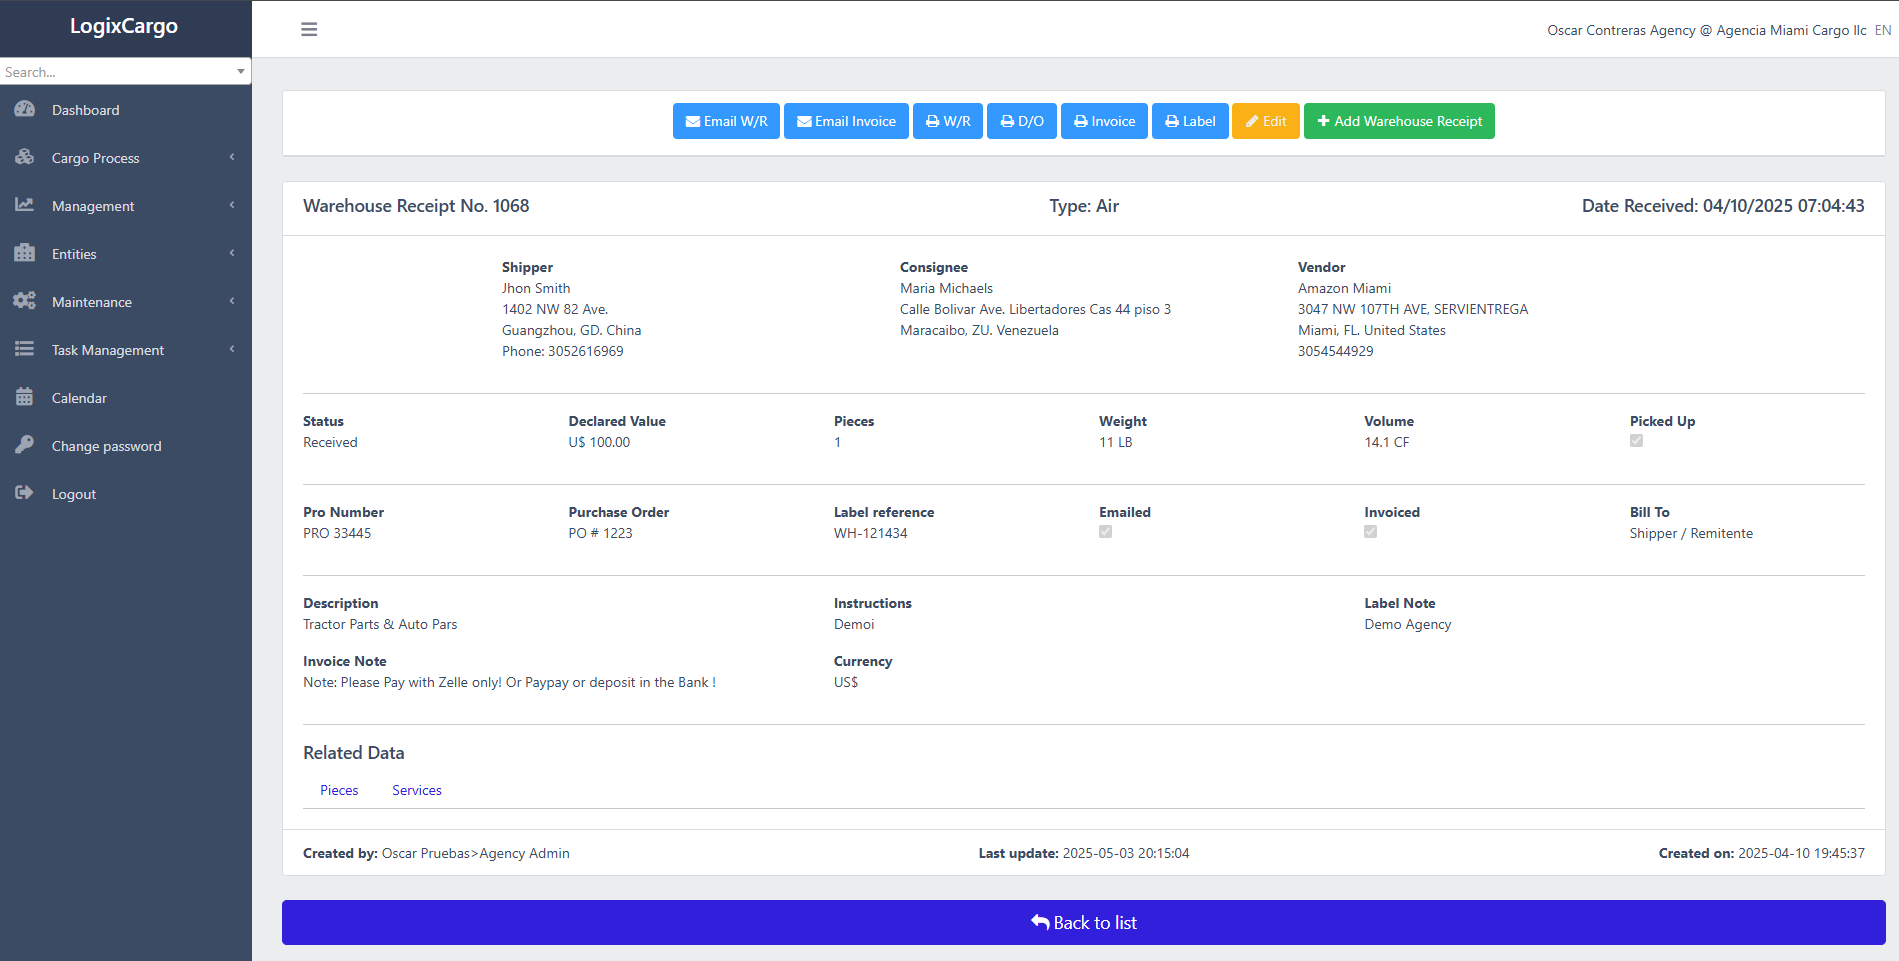Print the D/O delivery order

coord(1021,121)
